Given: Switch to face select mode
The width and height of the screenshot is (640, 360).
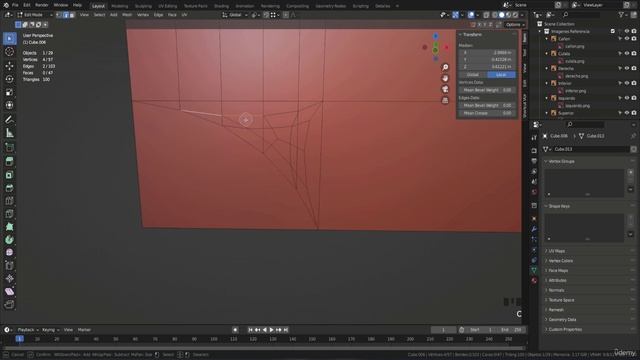Looking at the screenshot, I should click(x=72, y=15).
